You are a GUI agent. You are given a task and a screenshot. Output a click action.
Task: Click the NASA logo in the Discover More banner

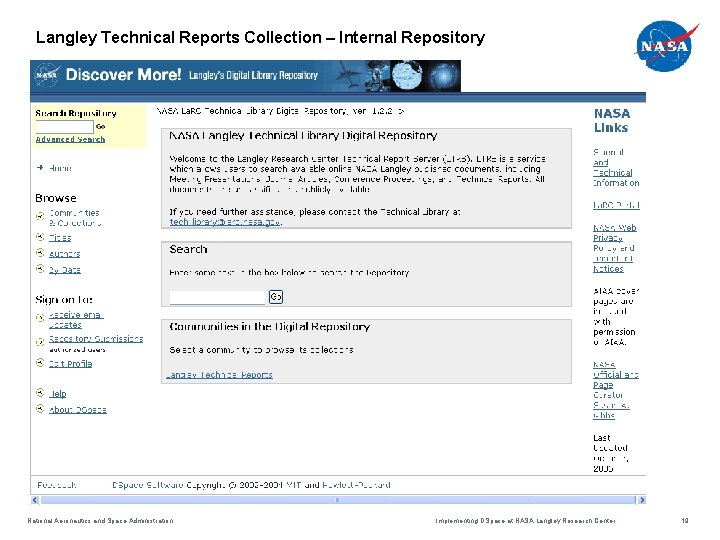(x=47, y=75)
